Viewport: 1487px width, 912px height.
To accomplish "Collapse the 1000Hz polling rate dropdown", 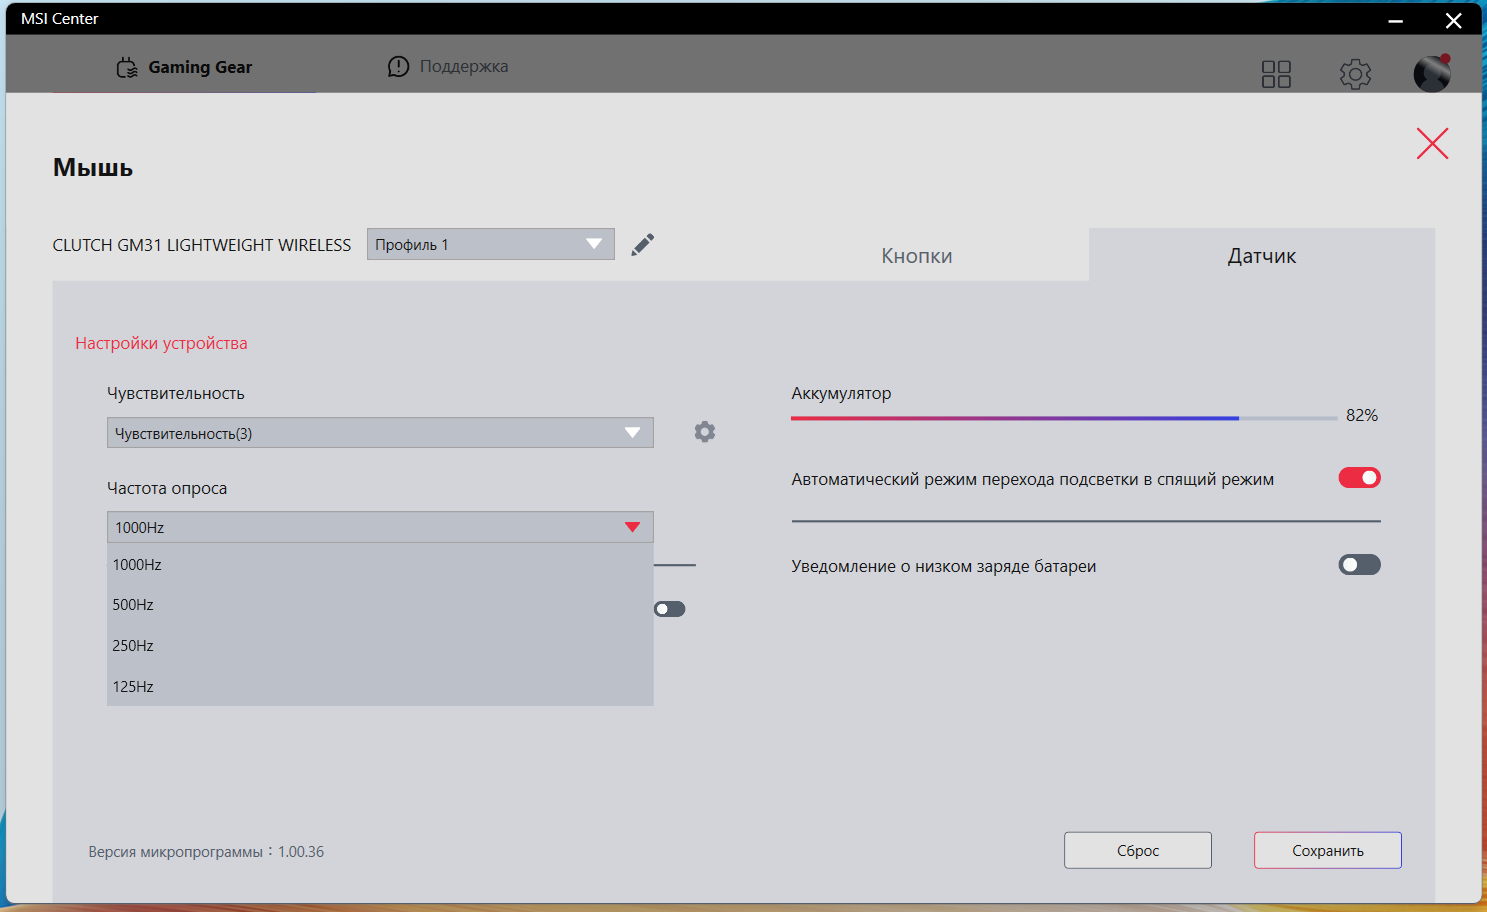I will (380, 527).
